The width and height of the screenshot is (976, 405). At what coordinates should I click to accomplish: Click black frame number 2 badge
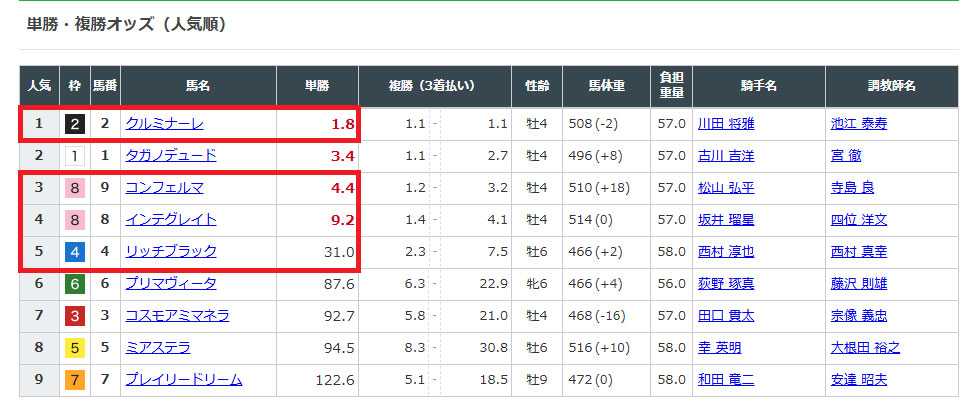pyautogui.click(x=74, y=124)
